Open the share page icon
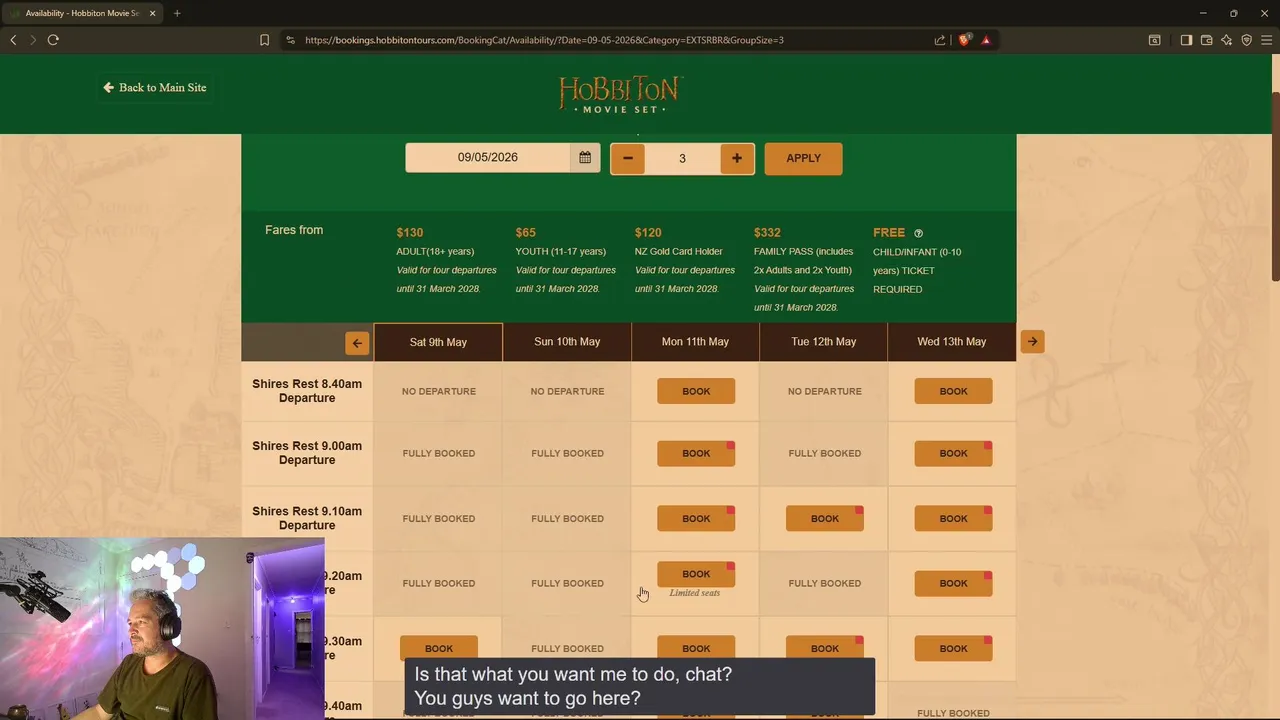Viewport: 1280px width, 720px height. (940, 40)
